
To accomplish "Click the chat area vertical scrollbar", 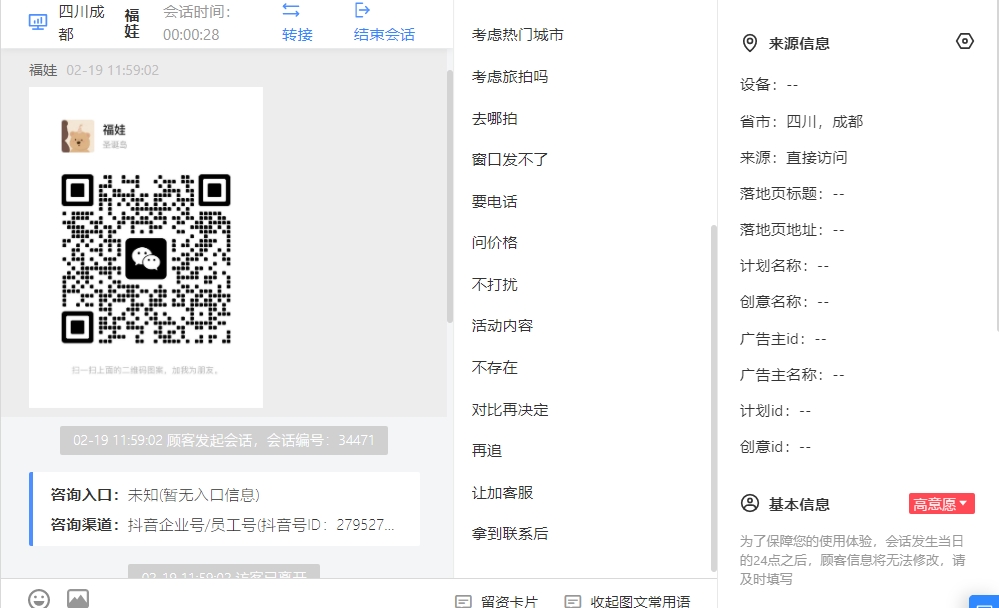I will click(450, 196).
